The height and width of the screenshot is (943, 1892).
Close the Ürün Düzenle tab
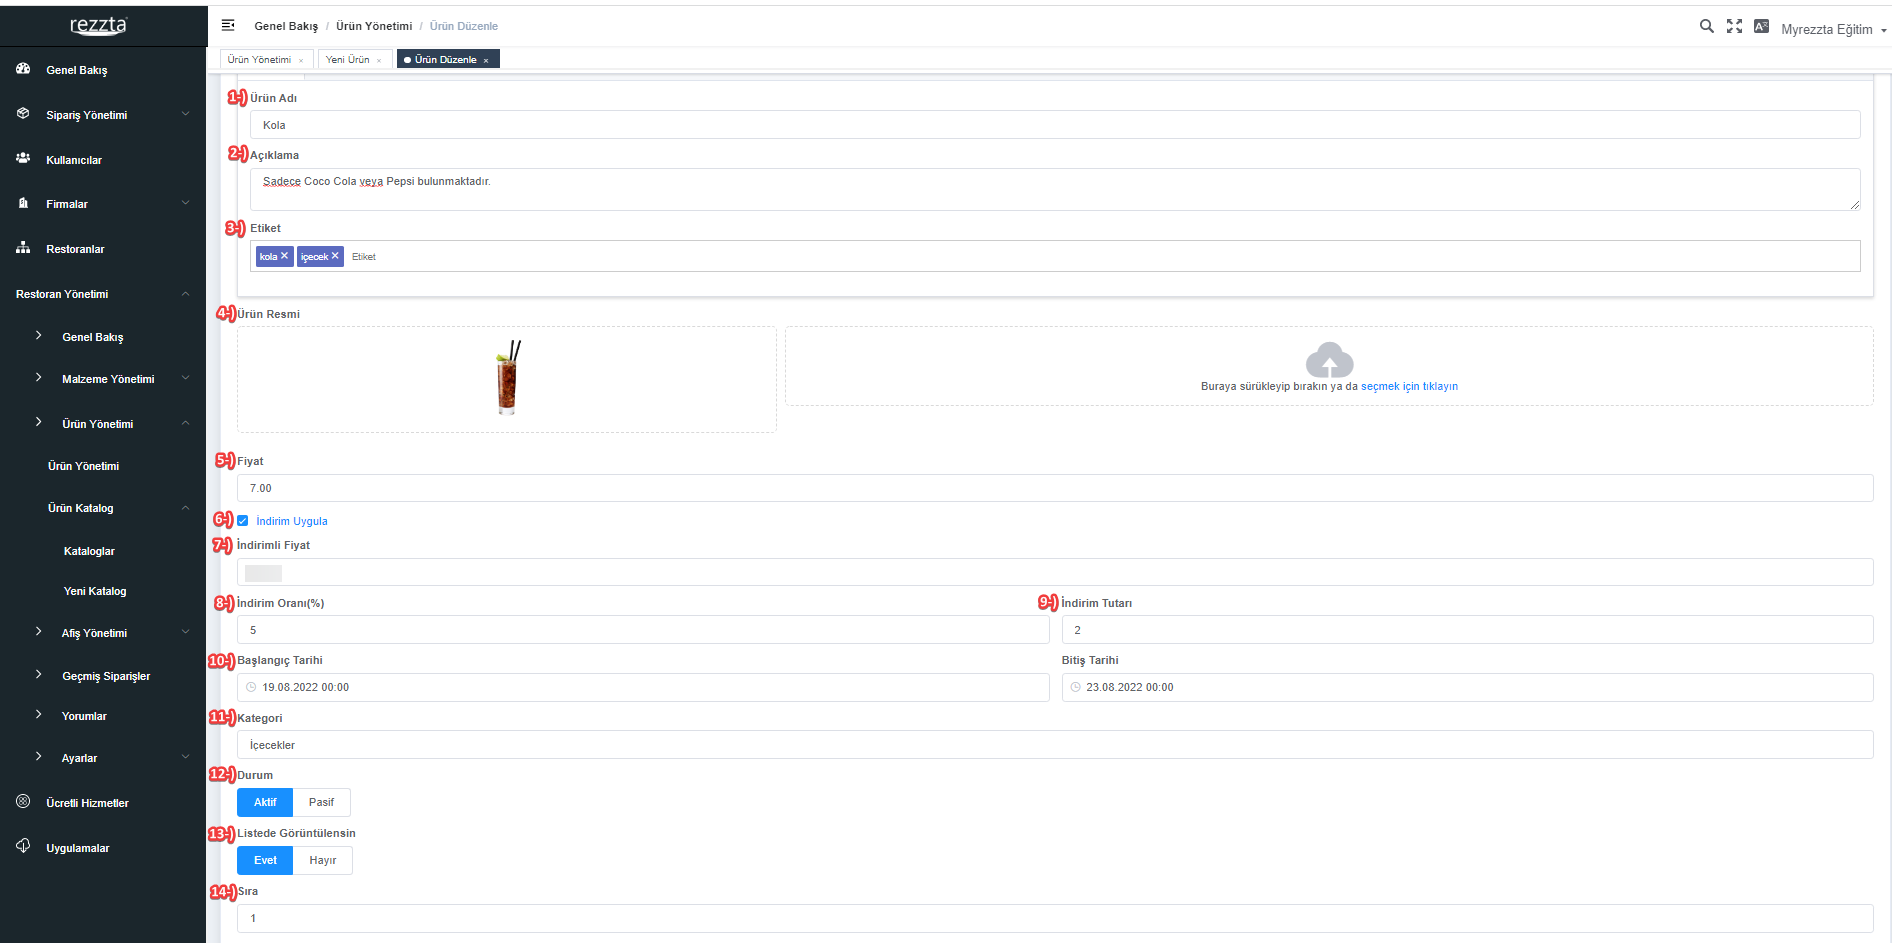pos(486,60)
